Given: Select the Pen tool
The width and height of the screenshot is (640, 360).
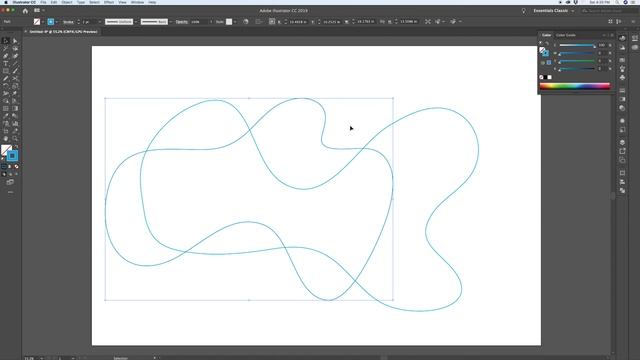Looking at the screenshot, I should click(x=6, y=56).
